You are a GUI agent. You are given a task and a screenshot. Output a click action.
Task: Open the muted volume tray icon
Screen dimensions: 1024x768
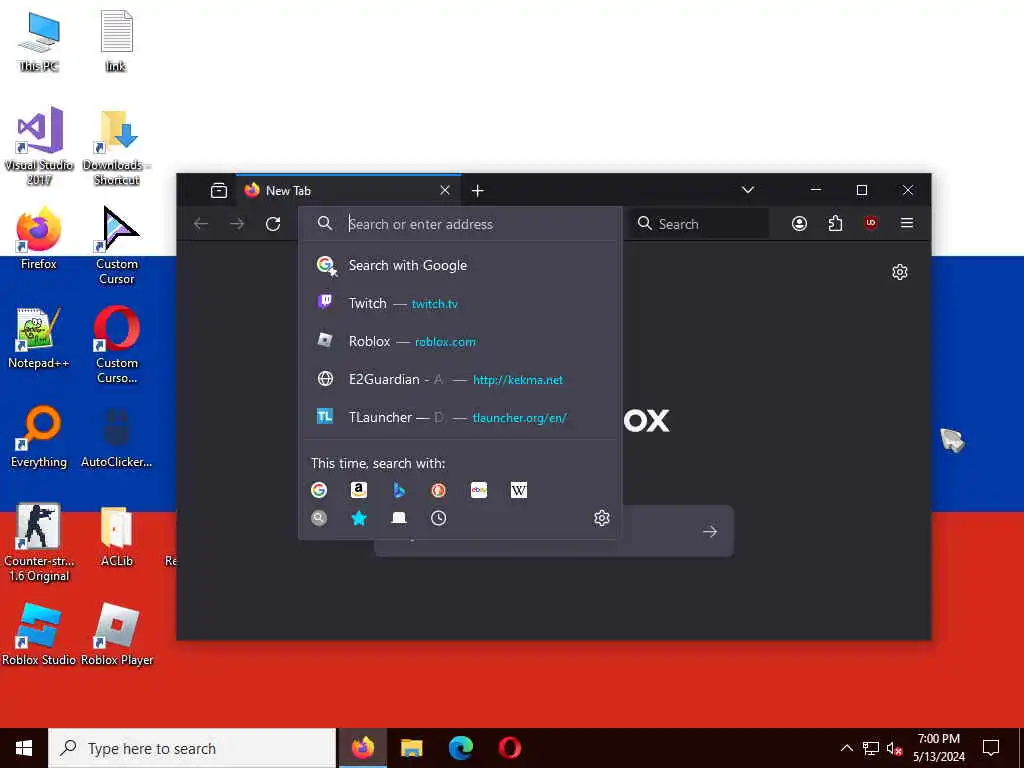(x=894, y=748)
